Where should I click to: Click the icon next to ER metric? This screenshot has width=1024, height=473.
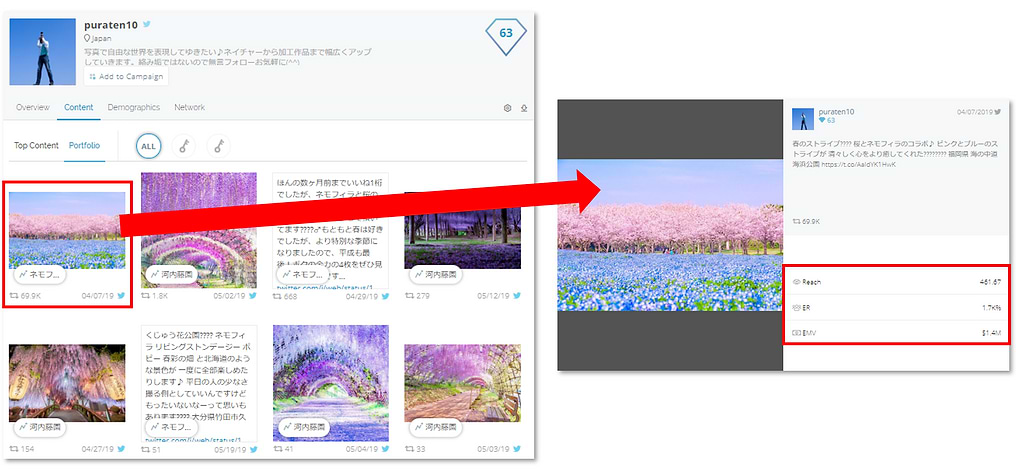coord(796,308)
